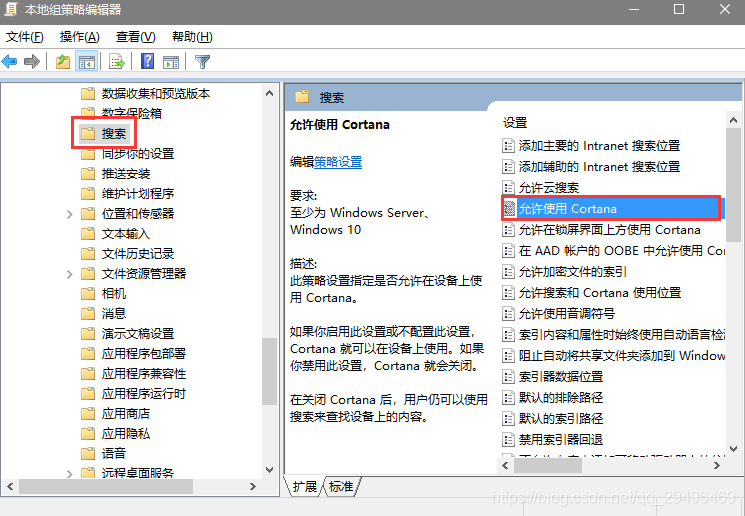Open the 查看(V) menu
Screen dimensions: 745x516
click(x=135, y=37)
